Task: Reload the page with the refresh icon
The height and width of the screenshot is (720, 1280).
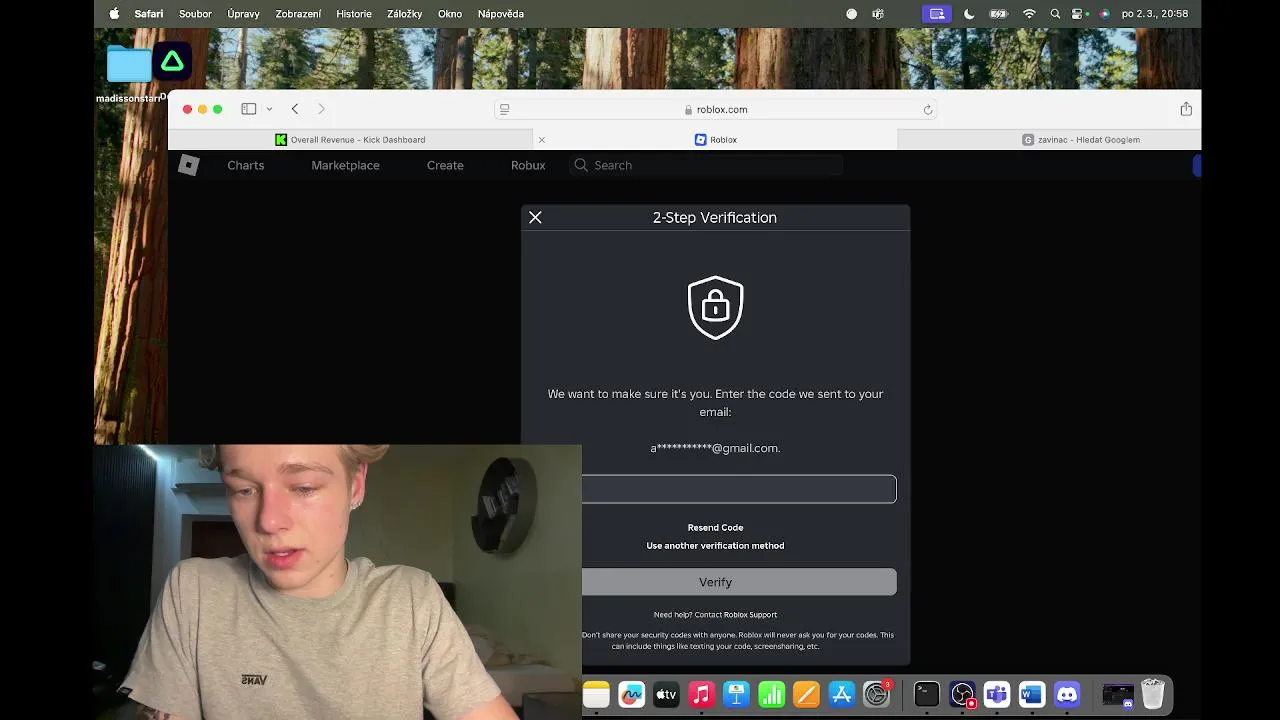Action: click(928, 109)
